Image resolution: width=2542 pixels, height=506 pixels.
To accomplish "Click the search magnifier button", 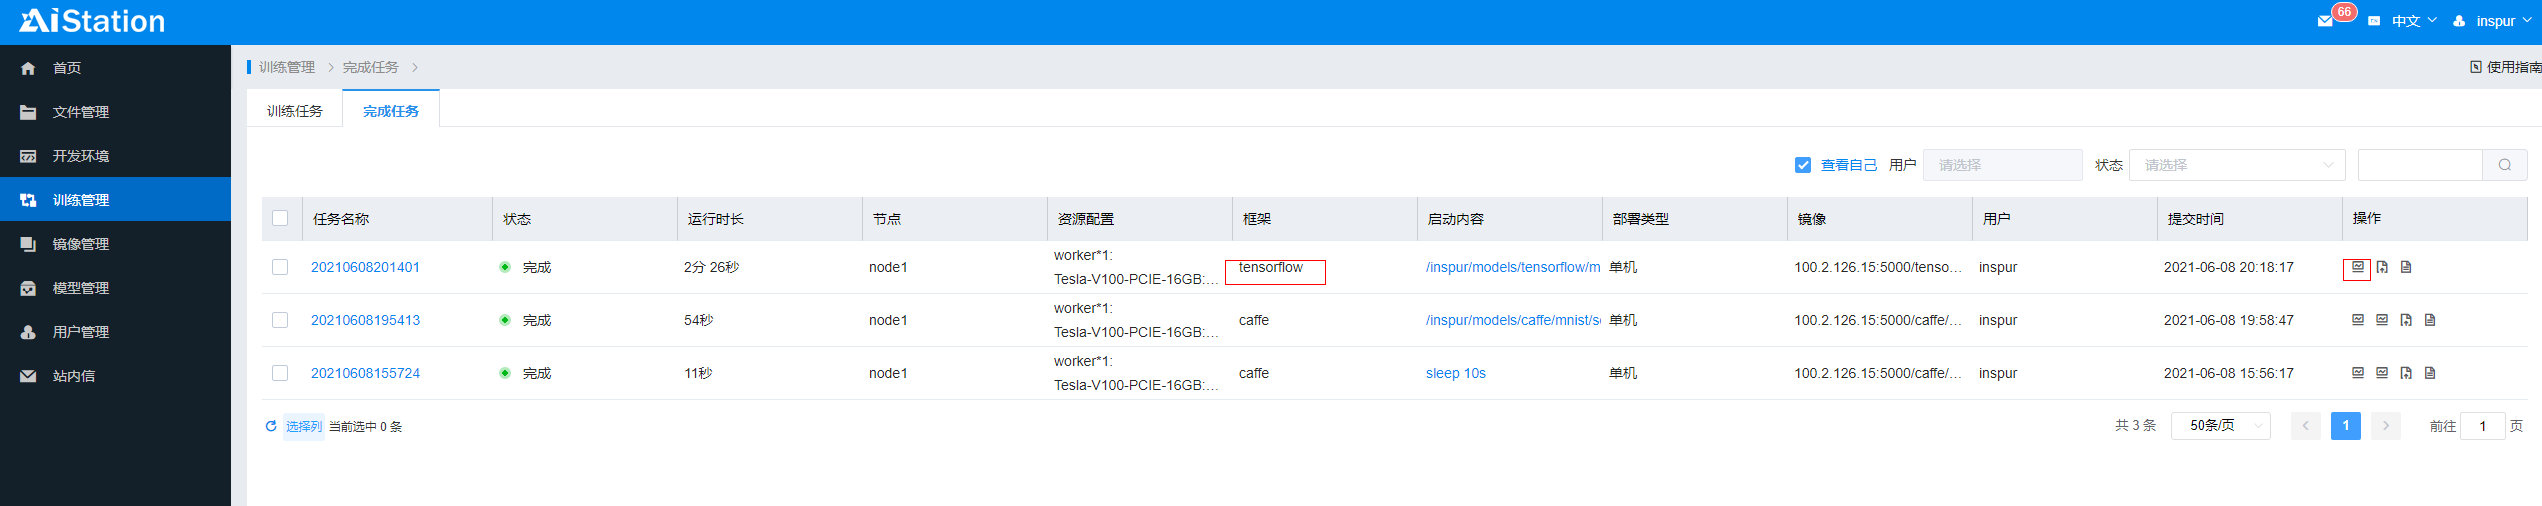I will (x=2504, y=165).
